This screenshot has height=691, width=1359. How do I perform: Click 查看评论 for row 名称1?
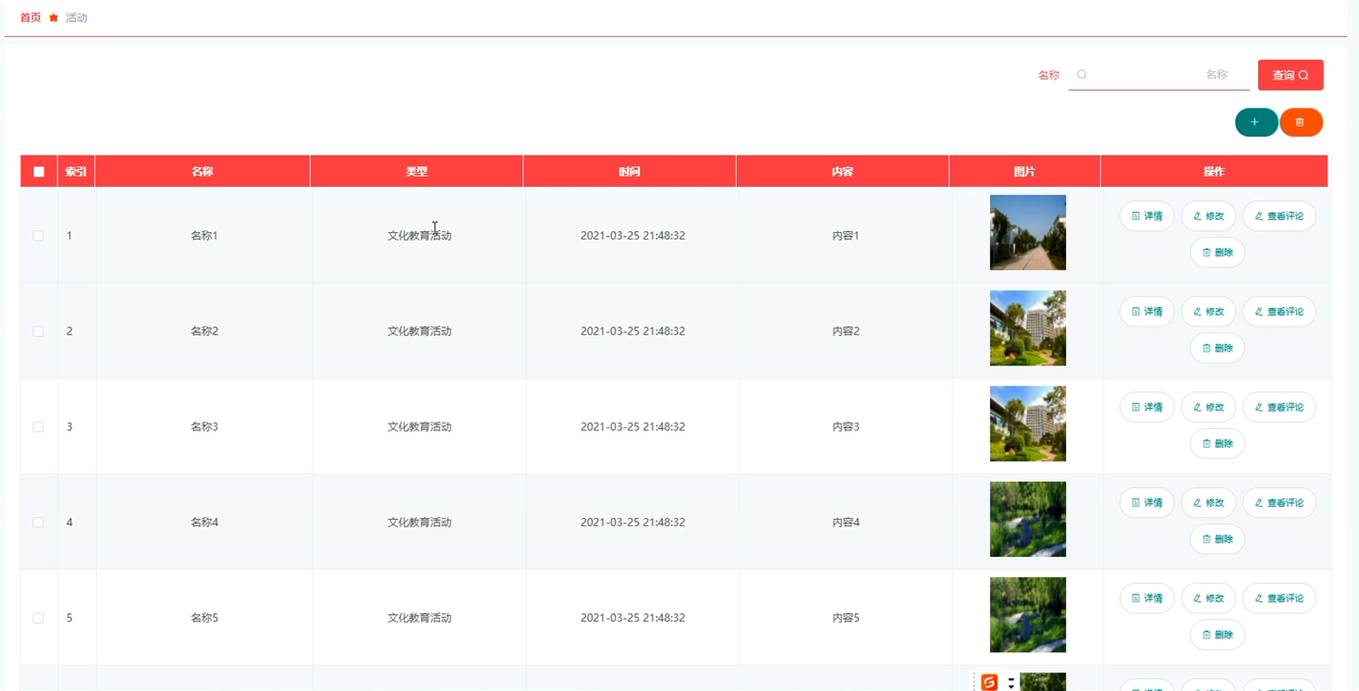1279,216
